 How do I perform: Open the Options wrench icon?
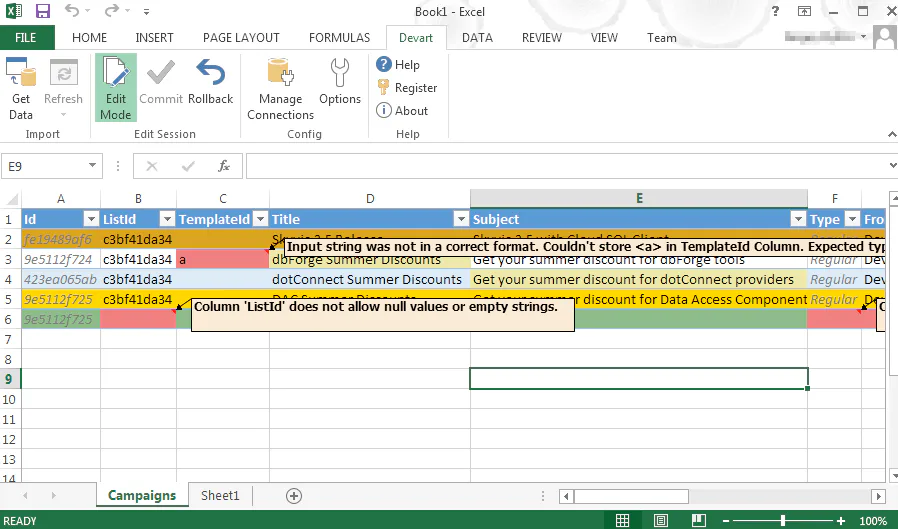coord(340,83)
